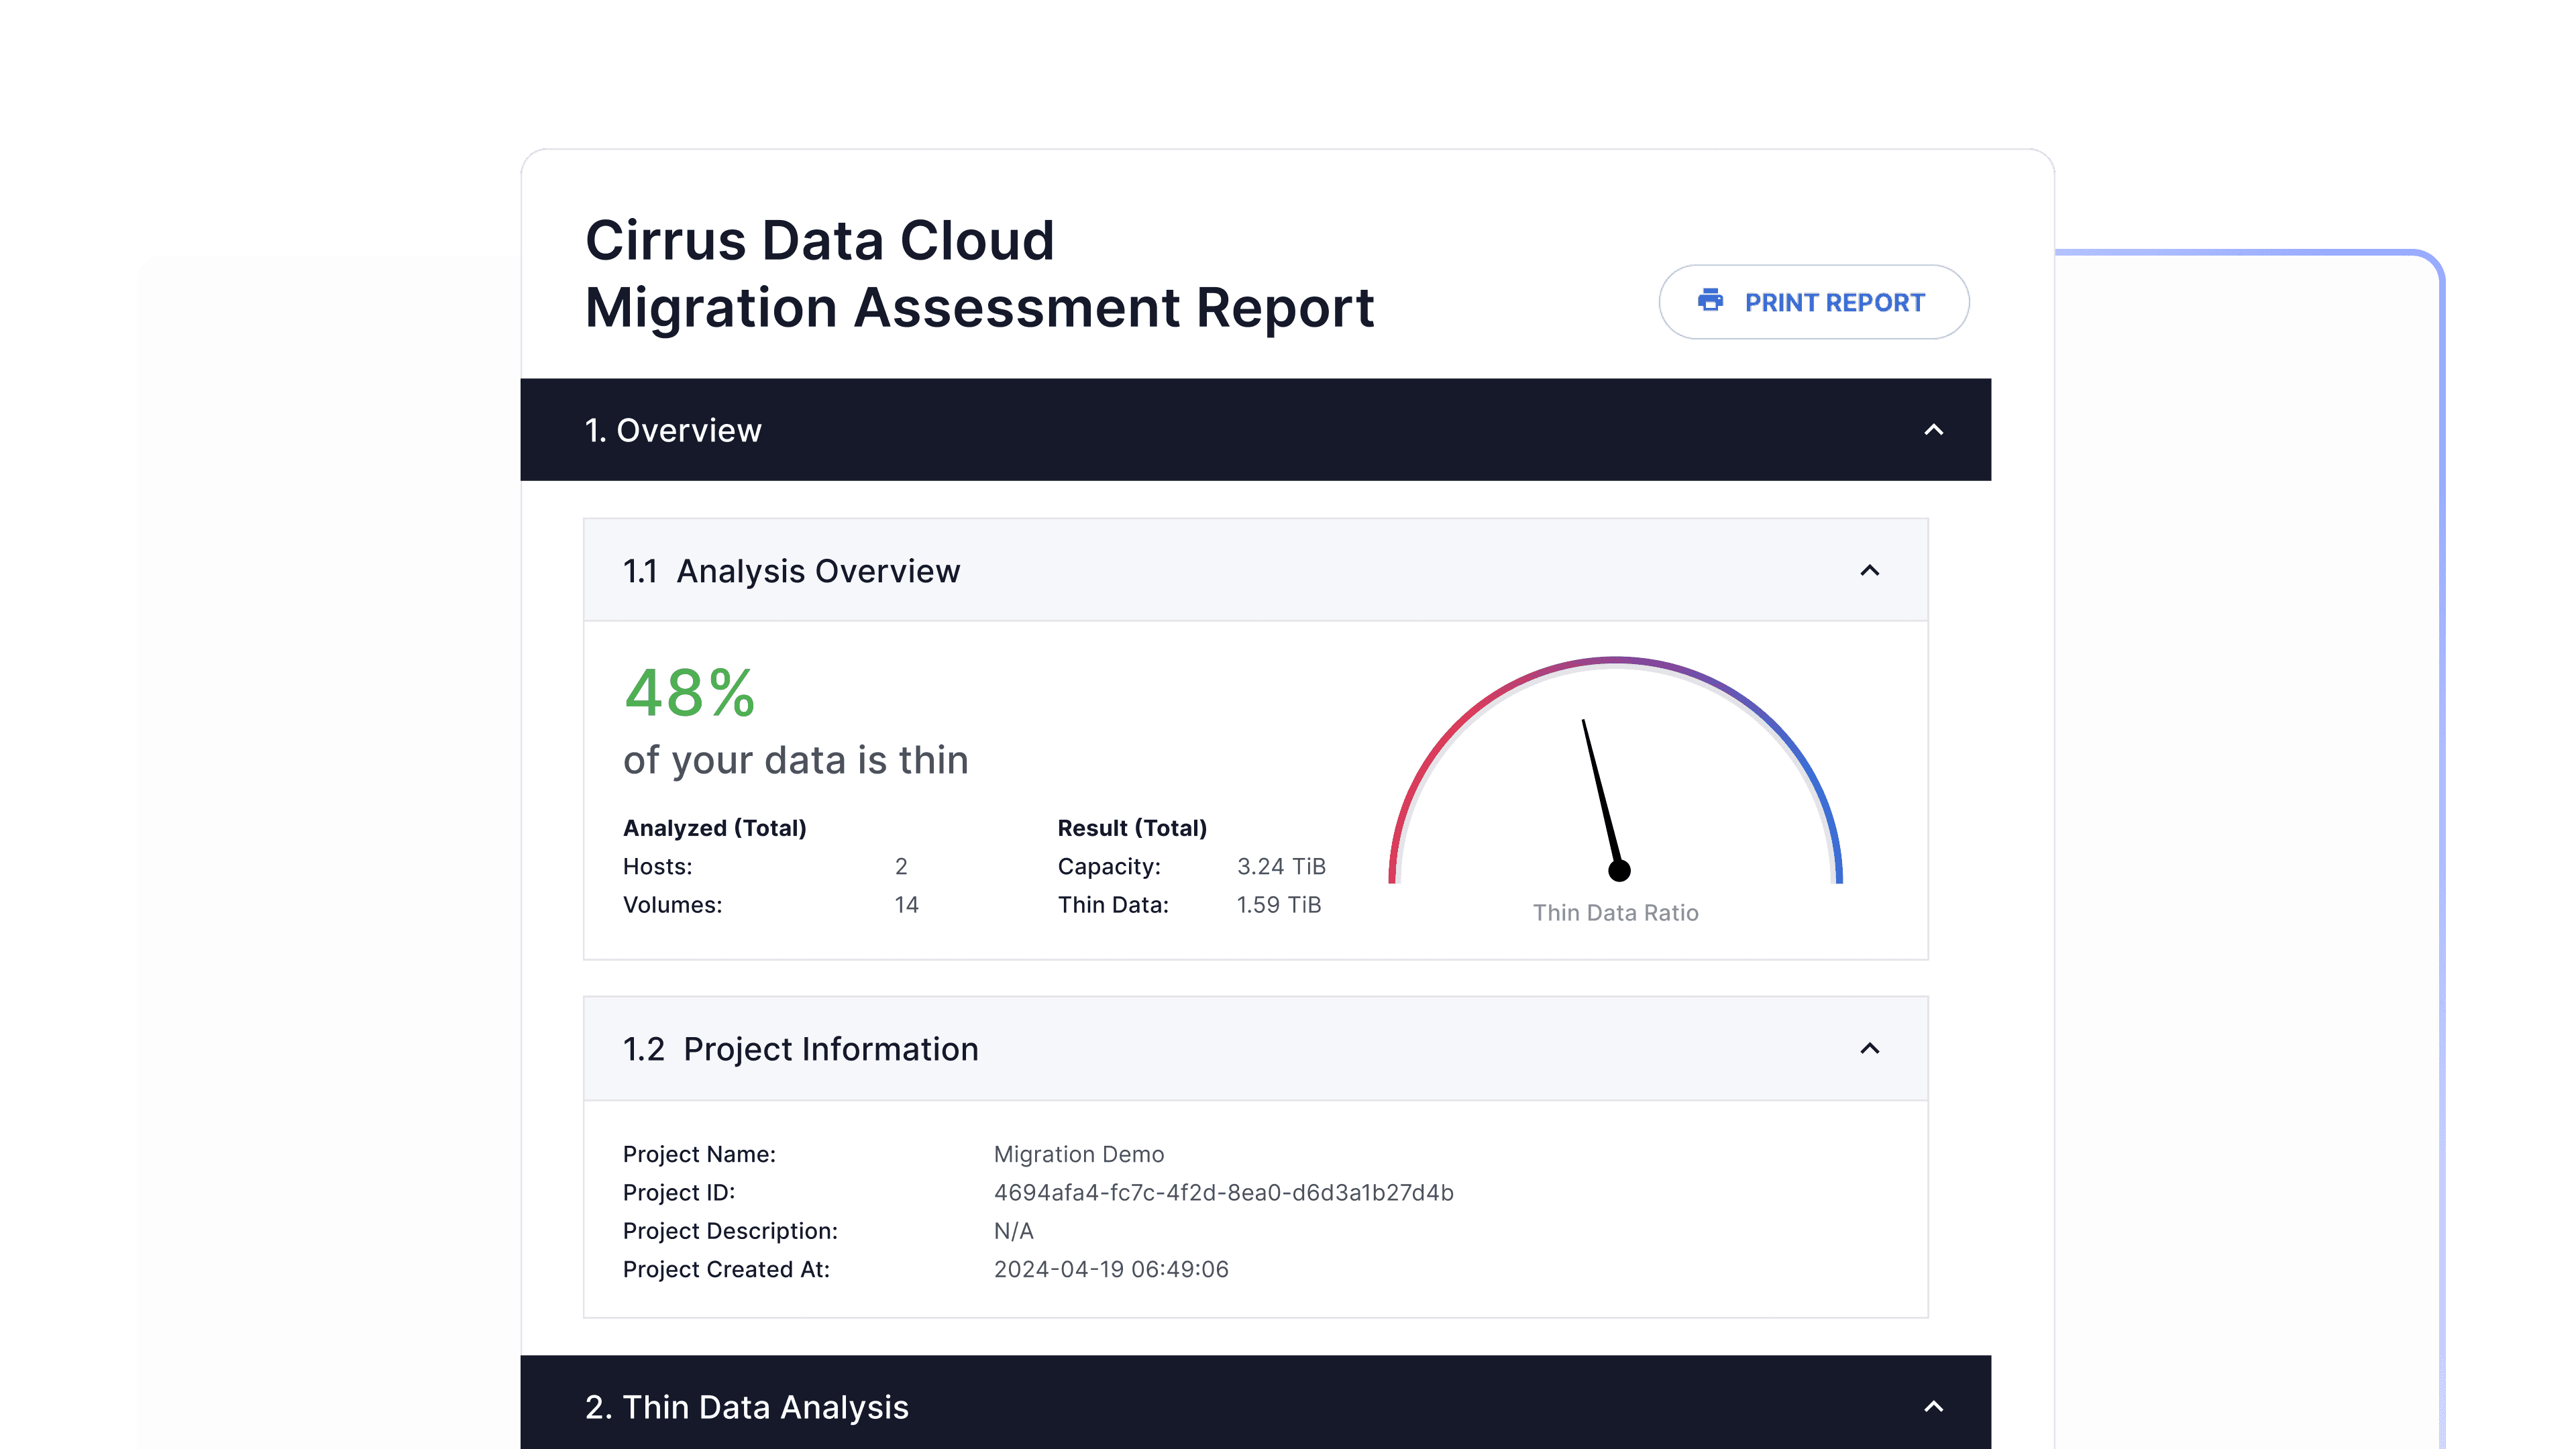Click the 1.1 Analysis Overview heading
Screen dimensions: 2576x1449
click(x=791, y=571)
